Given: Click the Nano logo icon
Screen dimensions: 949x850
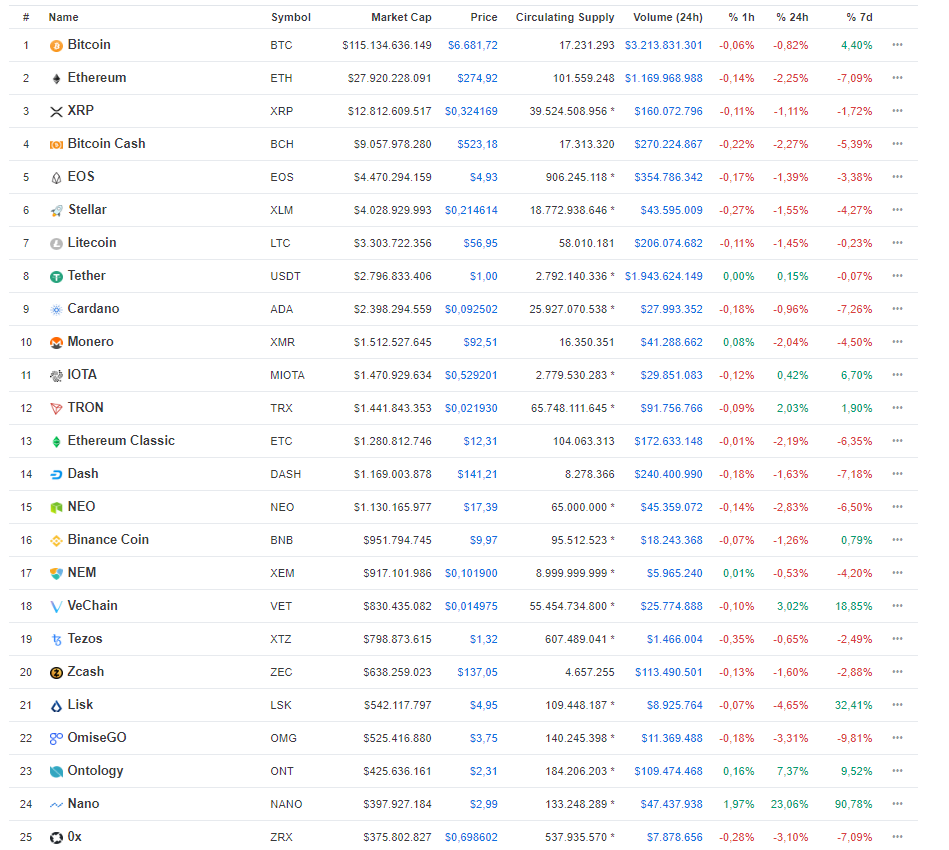Looking at the screenshot, I should click(56, 805).
